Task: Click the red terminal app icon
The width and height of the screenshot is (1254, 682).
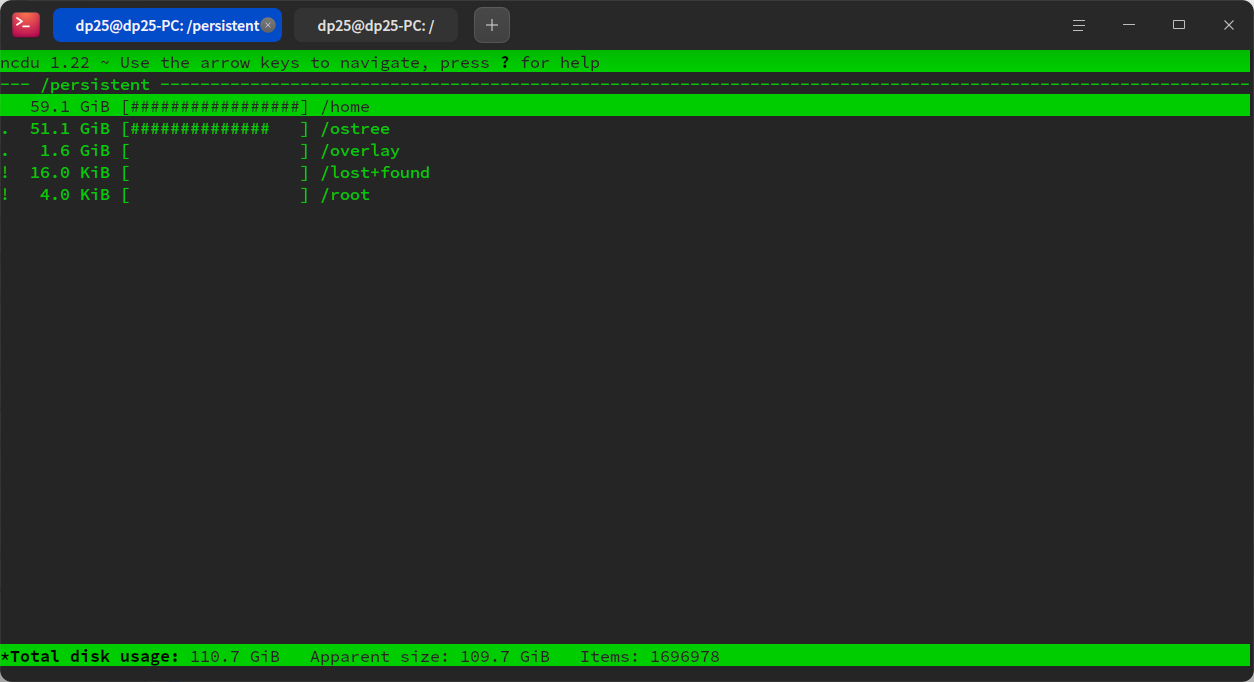Action: pyautogui.click(x=26, y=25)
